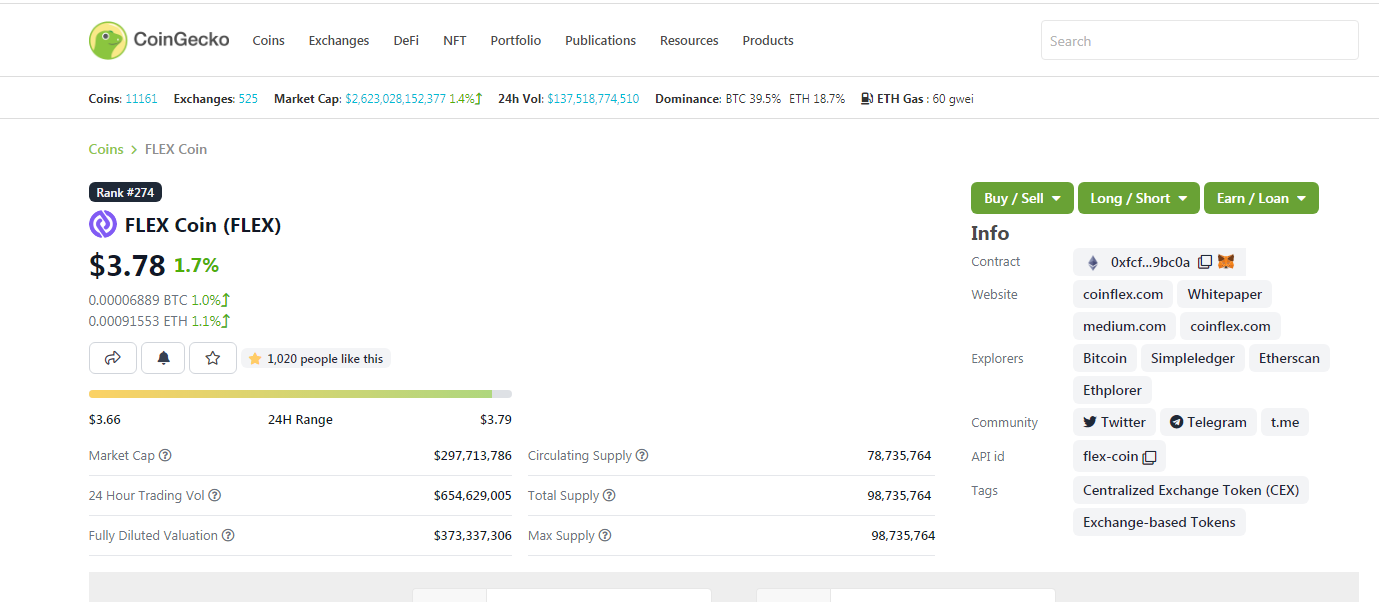The width and height of the screenshot is (1379, 602).
Task: Click the 78,735,764 circulating supply value
Action: (899, 455)
